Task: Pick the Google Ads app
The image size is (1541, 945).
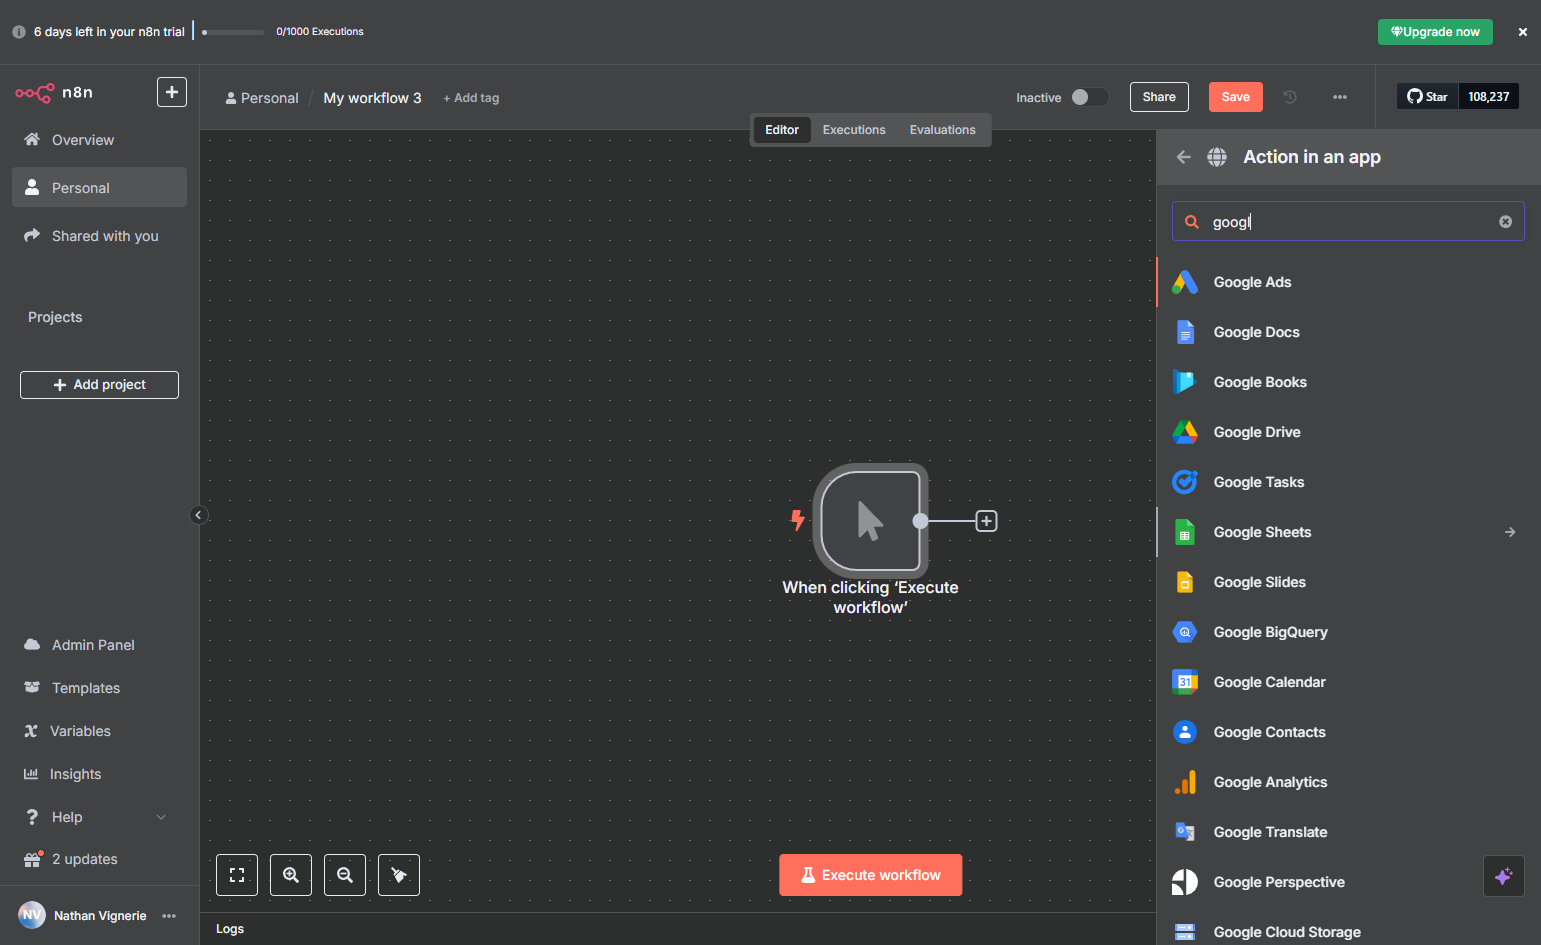Action: click(x=1348, y=282)
